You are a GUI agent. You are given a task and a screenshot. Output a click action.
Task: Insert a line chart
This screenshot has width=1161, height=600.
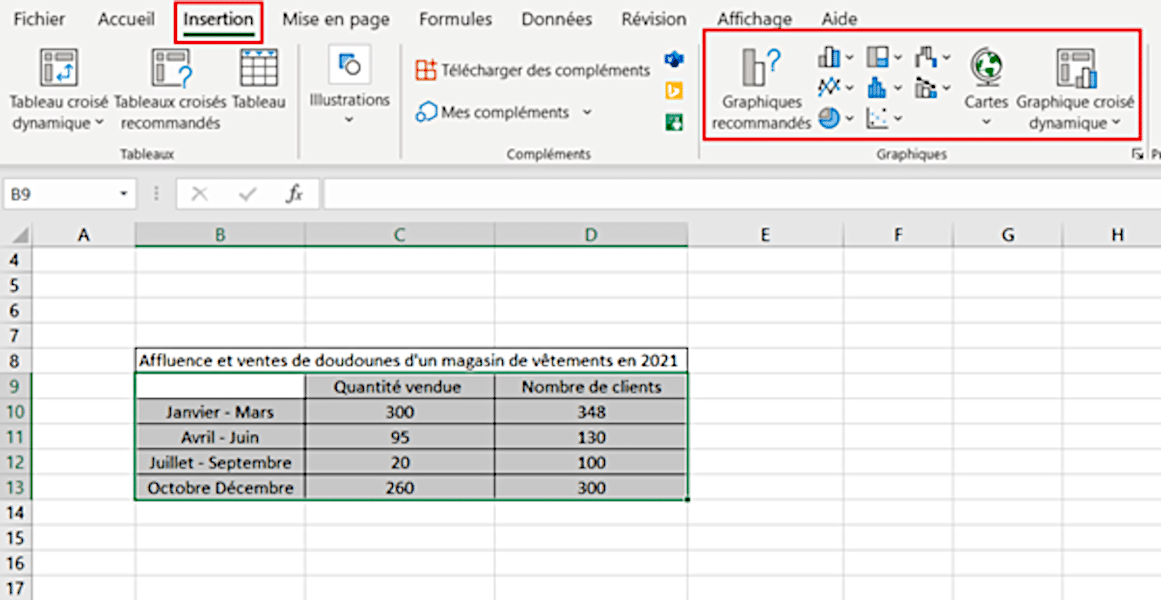[x=828, y=87]
